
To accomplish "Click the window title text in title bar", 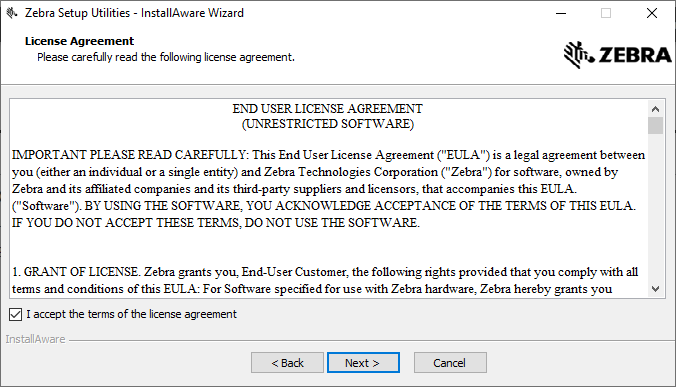I will click(x=134, y=13).
